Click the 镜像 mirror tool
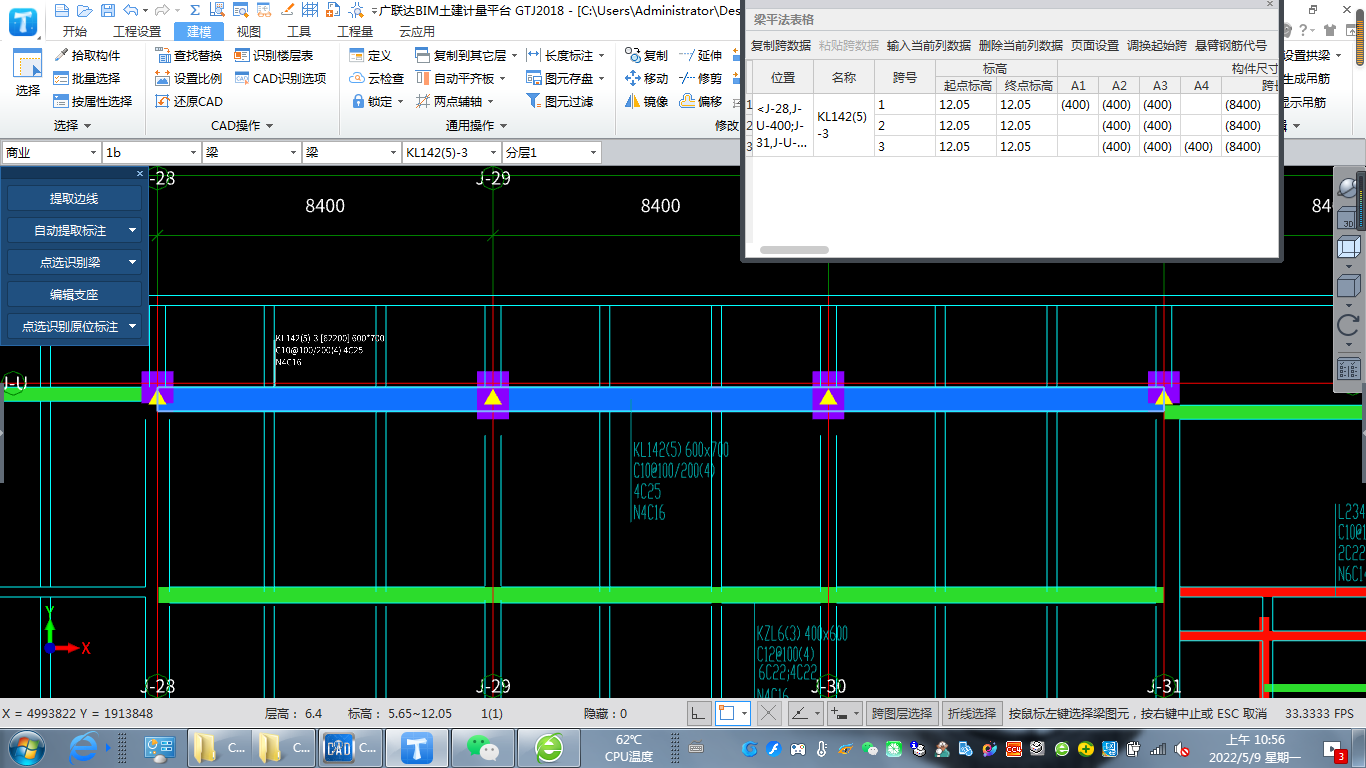1366x768 pixels. [646, 101]
